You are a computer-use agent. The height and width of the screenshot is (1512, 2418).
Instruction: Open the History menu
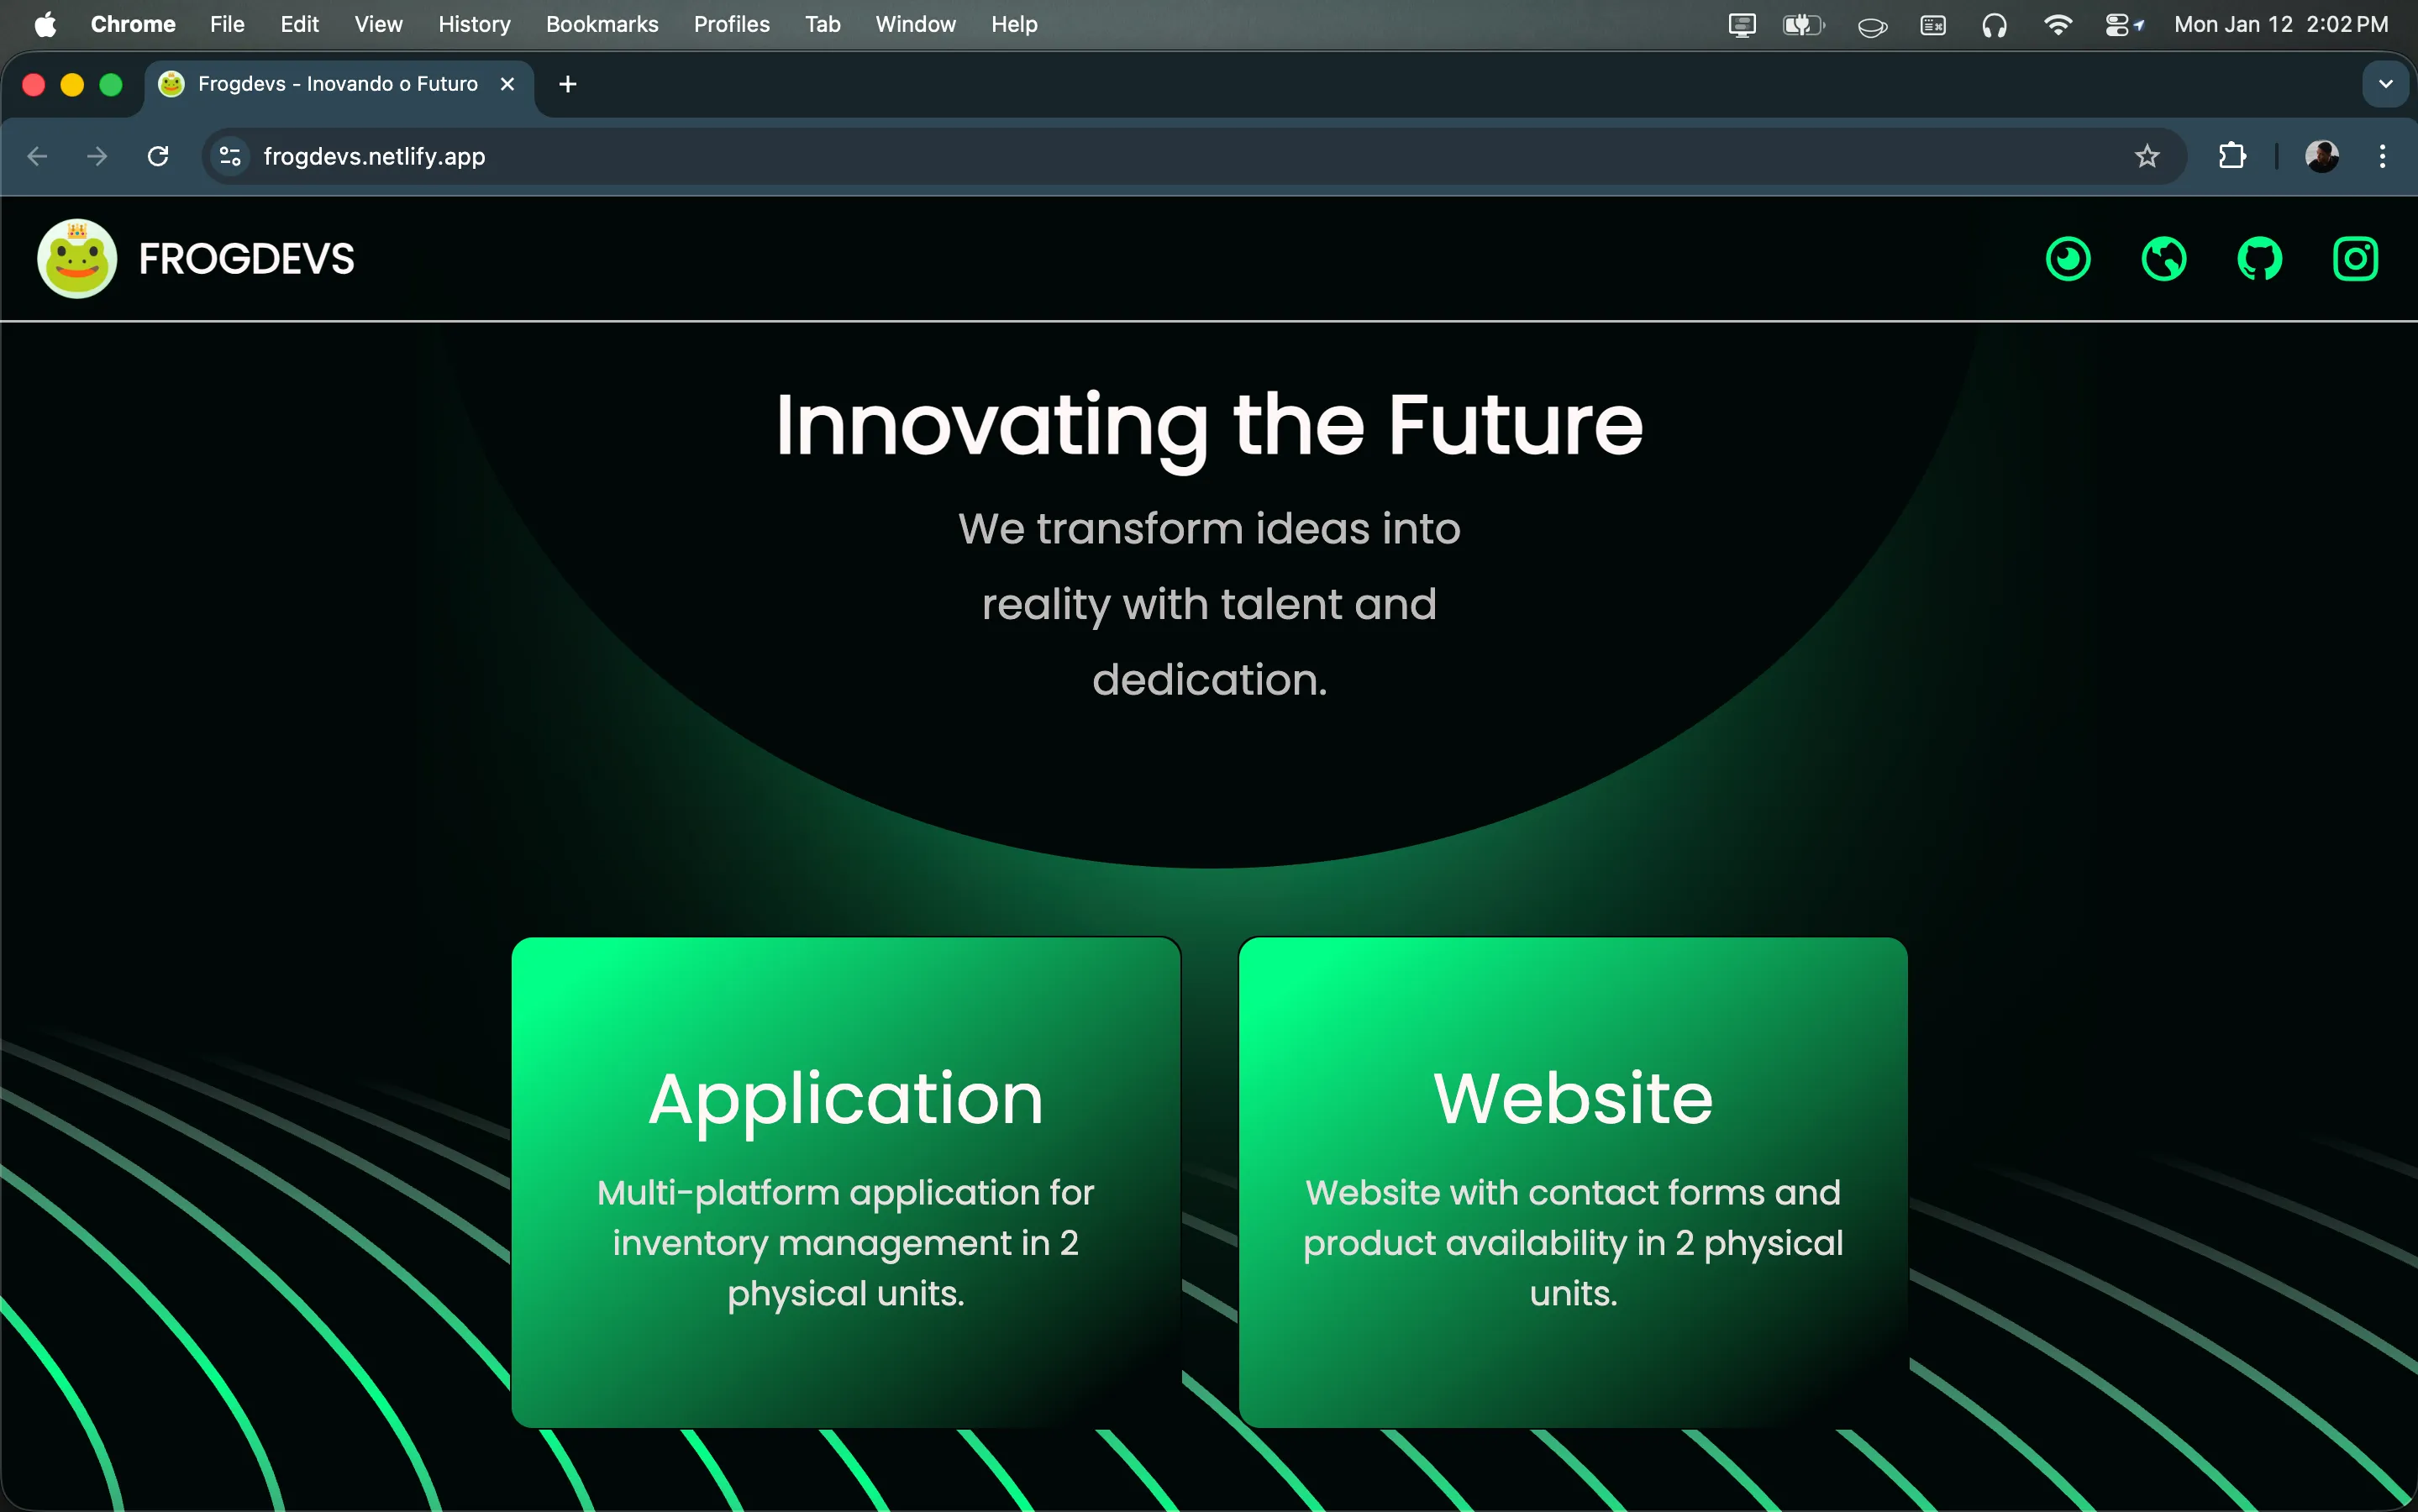click(x=473, y=24)
